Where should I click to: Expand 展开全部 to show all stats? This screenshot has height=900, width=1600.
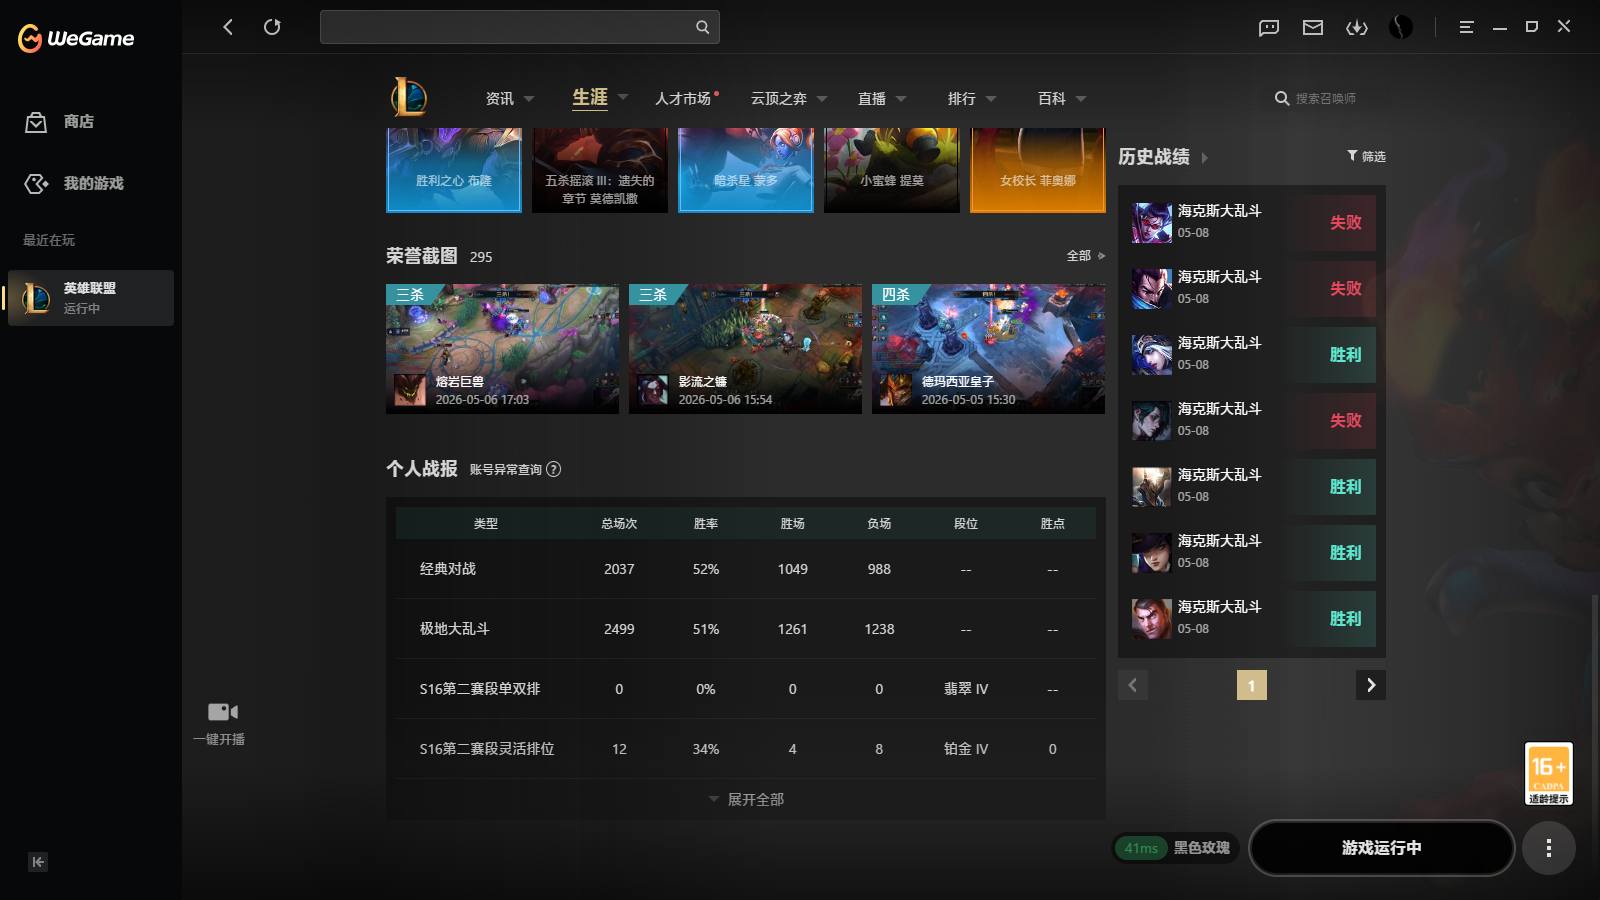pyautogui.click(x=746, y=799)
